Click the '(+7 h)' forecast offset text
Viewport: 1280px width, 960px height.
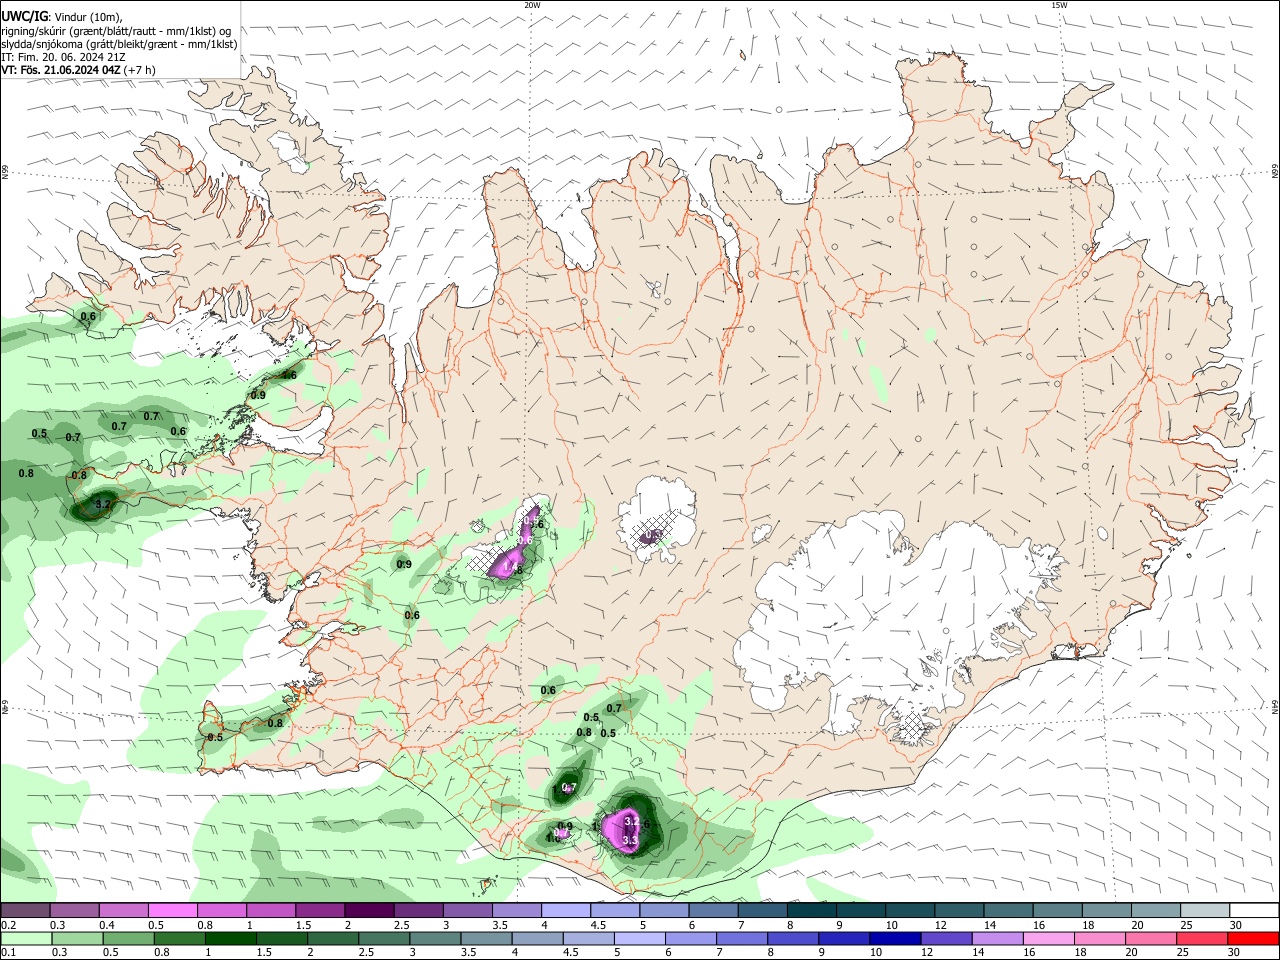coord(140,70)
